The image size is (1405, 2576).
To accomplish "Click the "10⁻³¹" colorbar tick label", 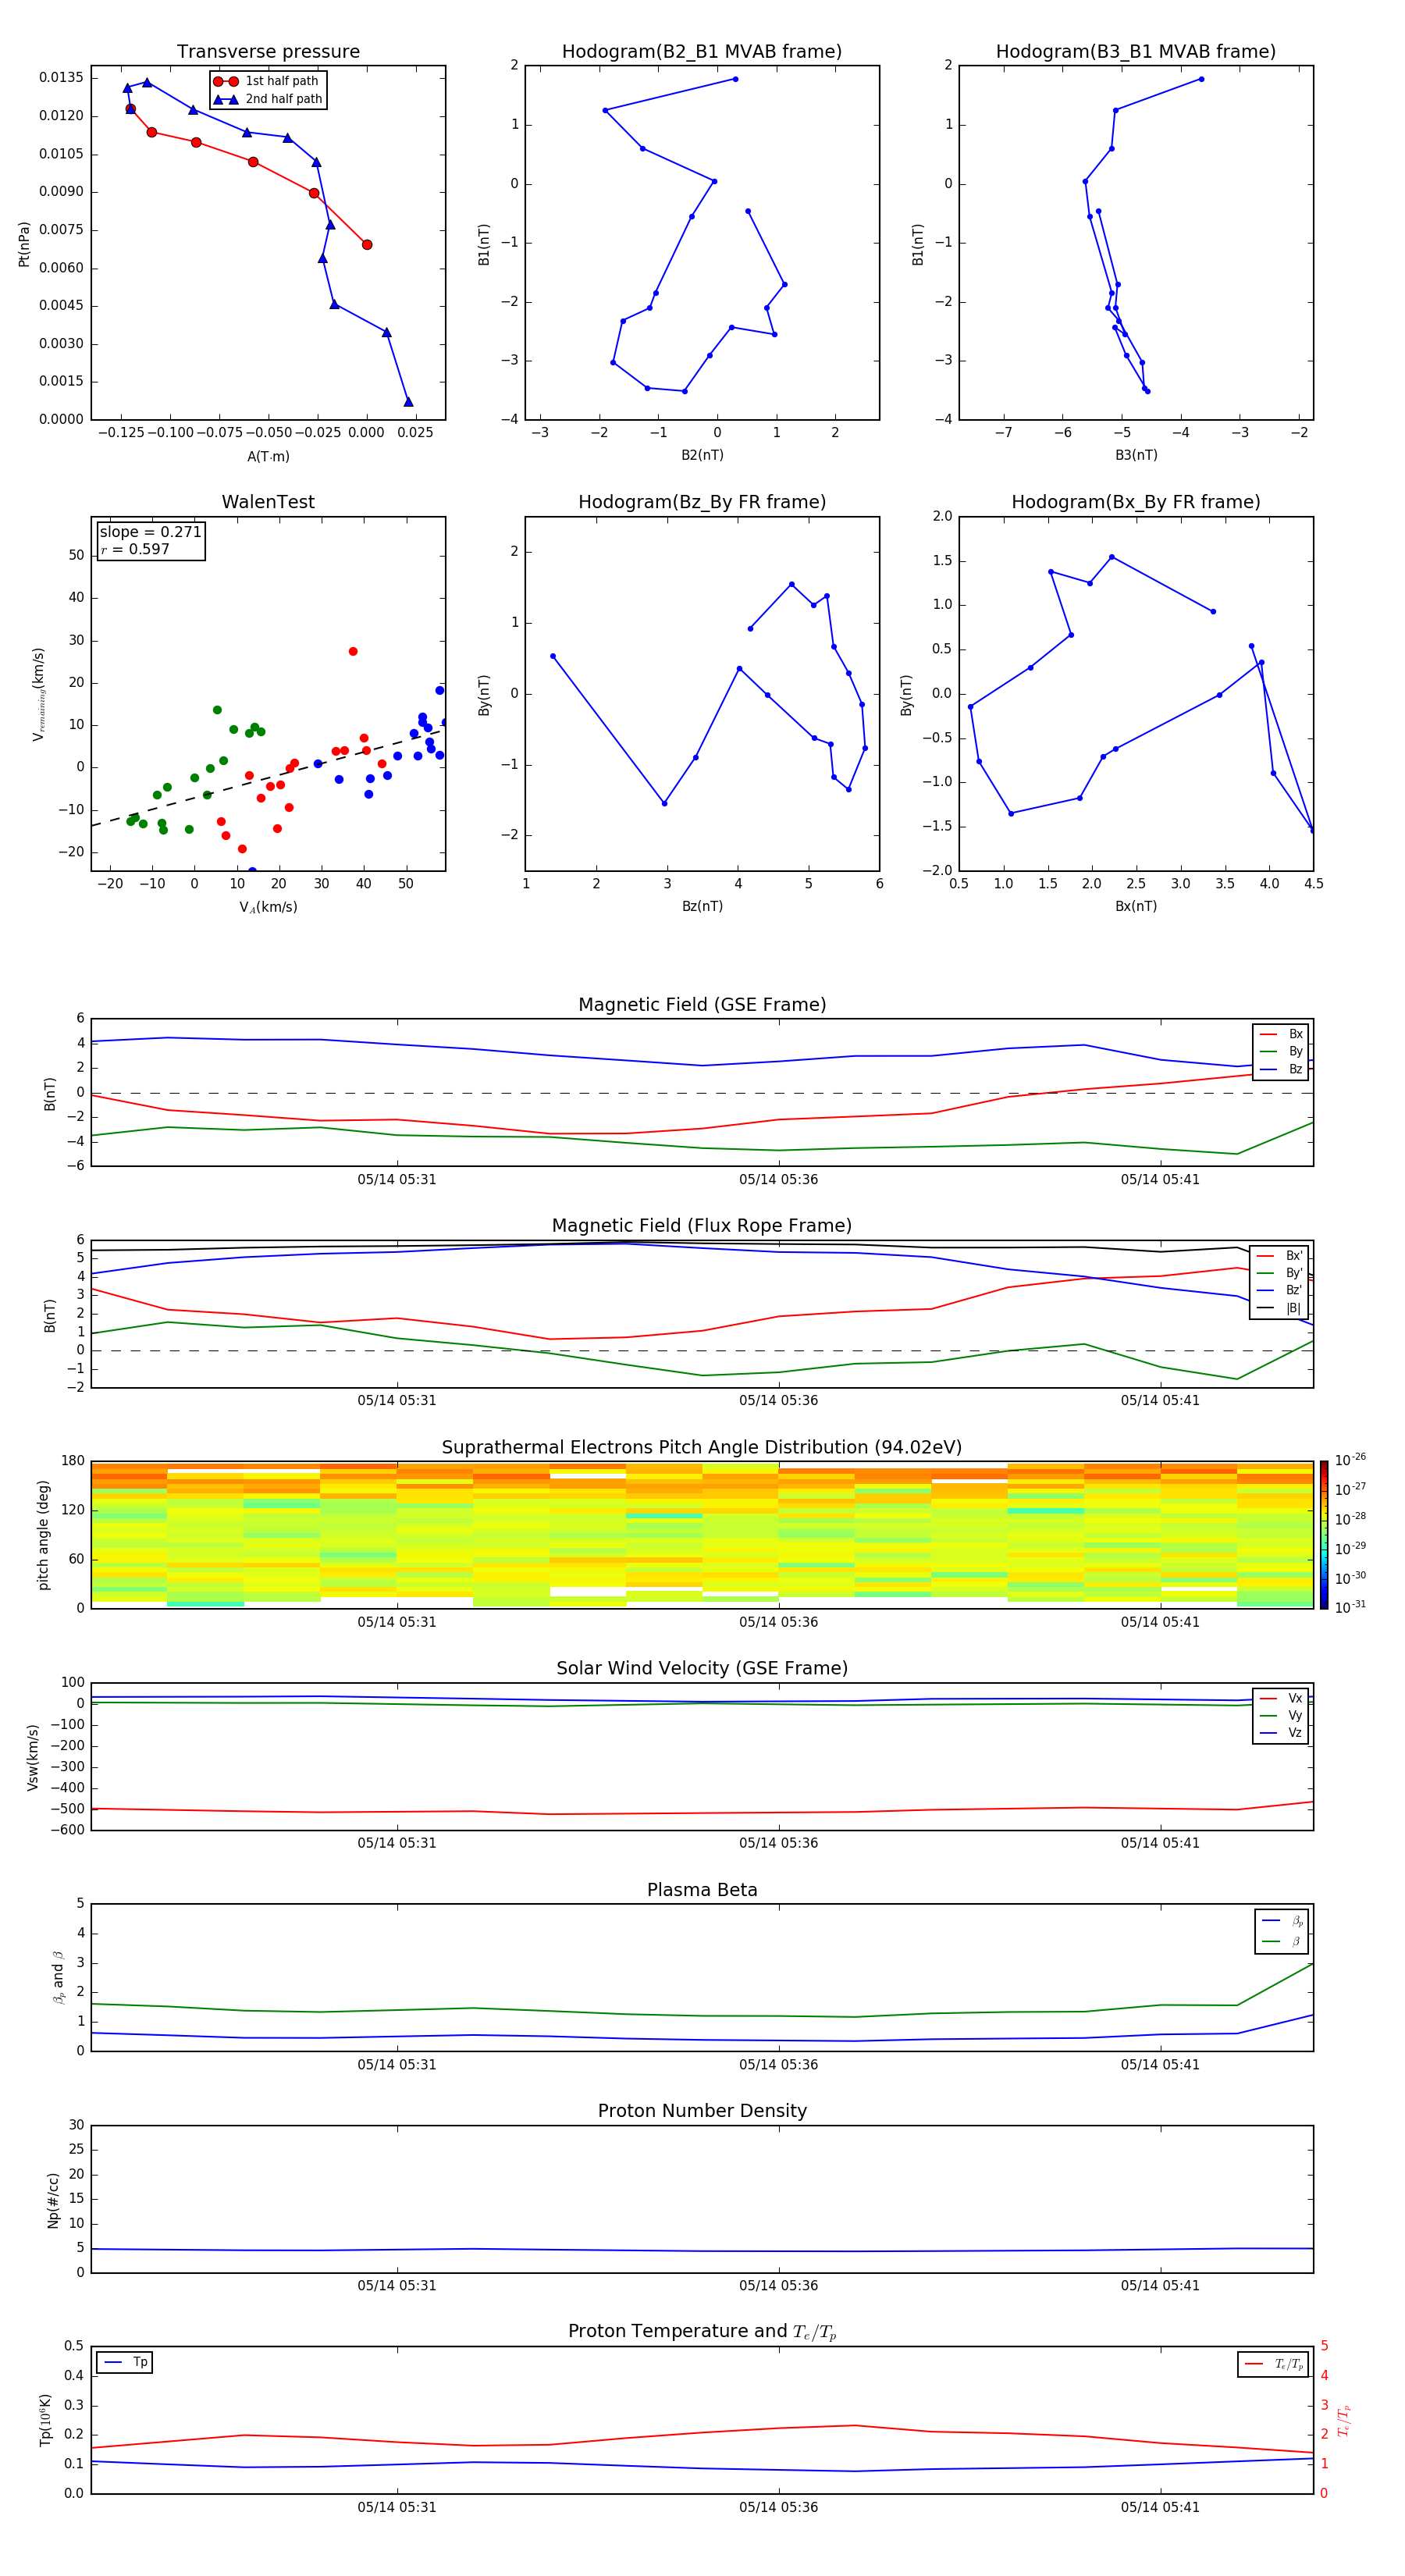I will (1350, 1607).
